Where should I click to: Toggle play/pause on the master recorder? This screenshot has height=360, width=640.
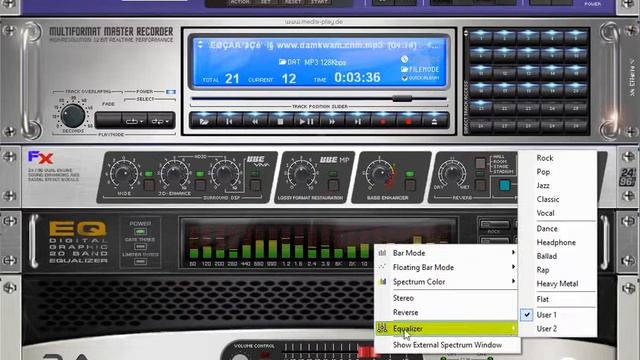[306, 121]
